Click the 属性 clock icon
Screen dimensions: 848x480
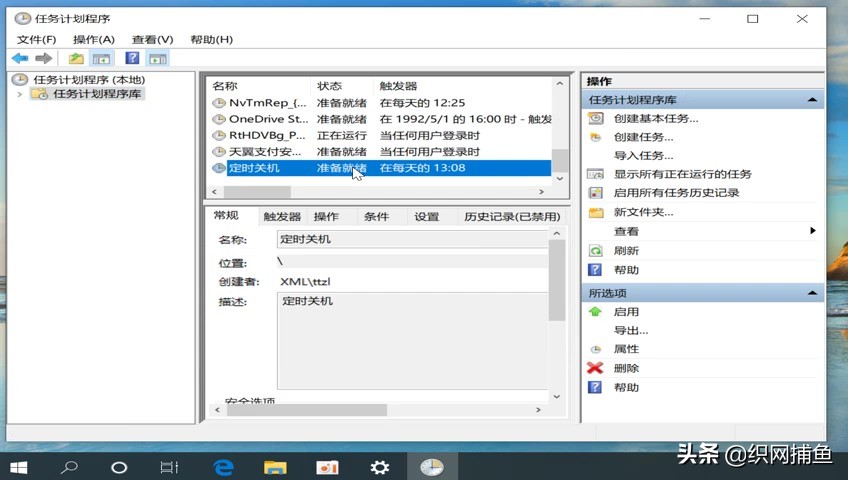coord(595,349)
